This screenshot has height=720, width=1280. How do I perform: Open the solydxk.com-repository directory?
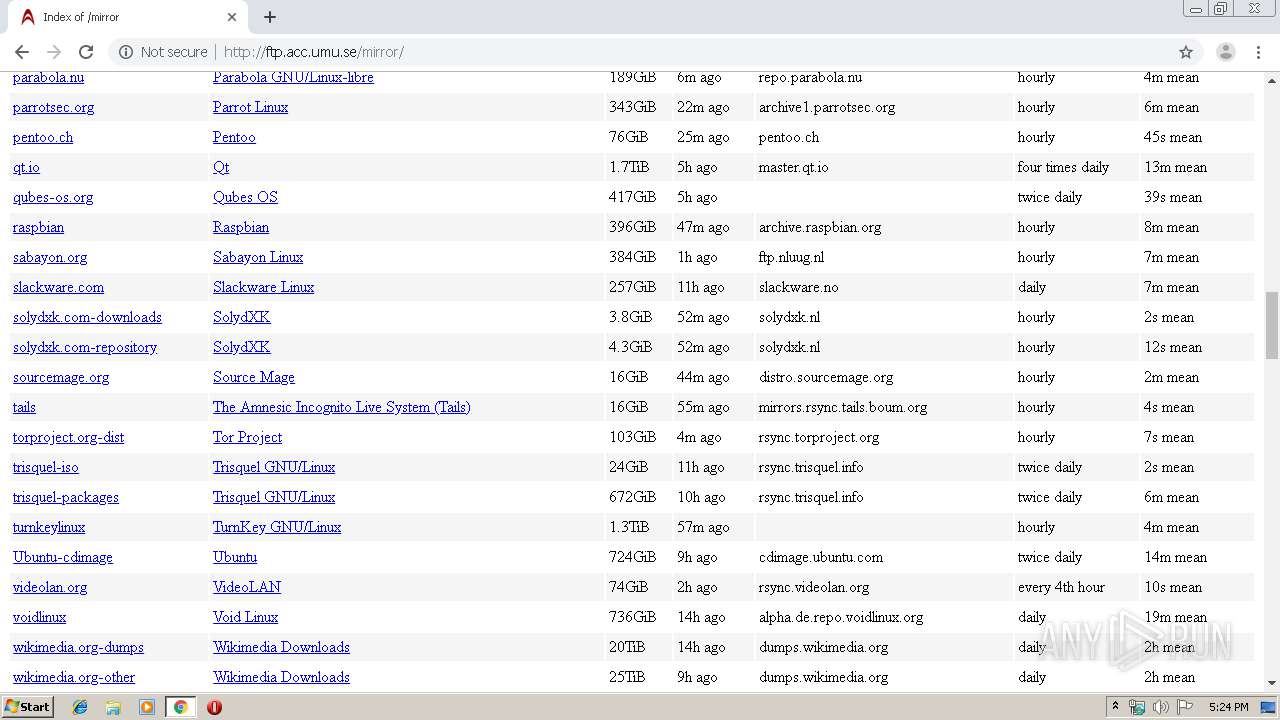[85, 347]
